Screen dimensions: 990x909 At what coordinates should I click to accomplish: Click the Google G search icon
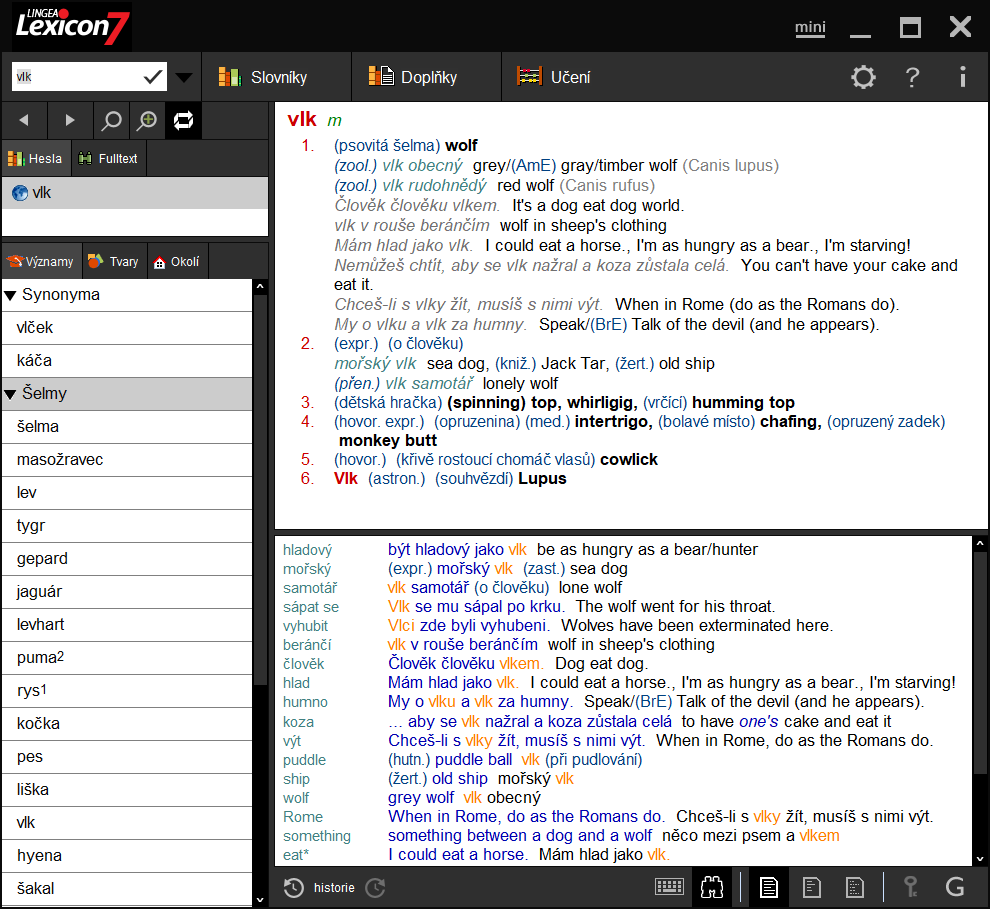point(955,888)
